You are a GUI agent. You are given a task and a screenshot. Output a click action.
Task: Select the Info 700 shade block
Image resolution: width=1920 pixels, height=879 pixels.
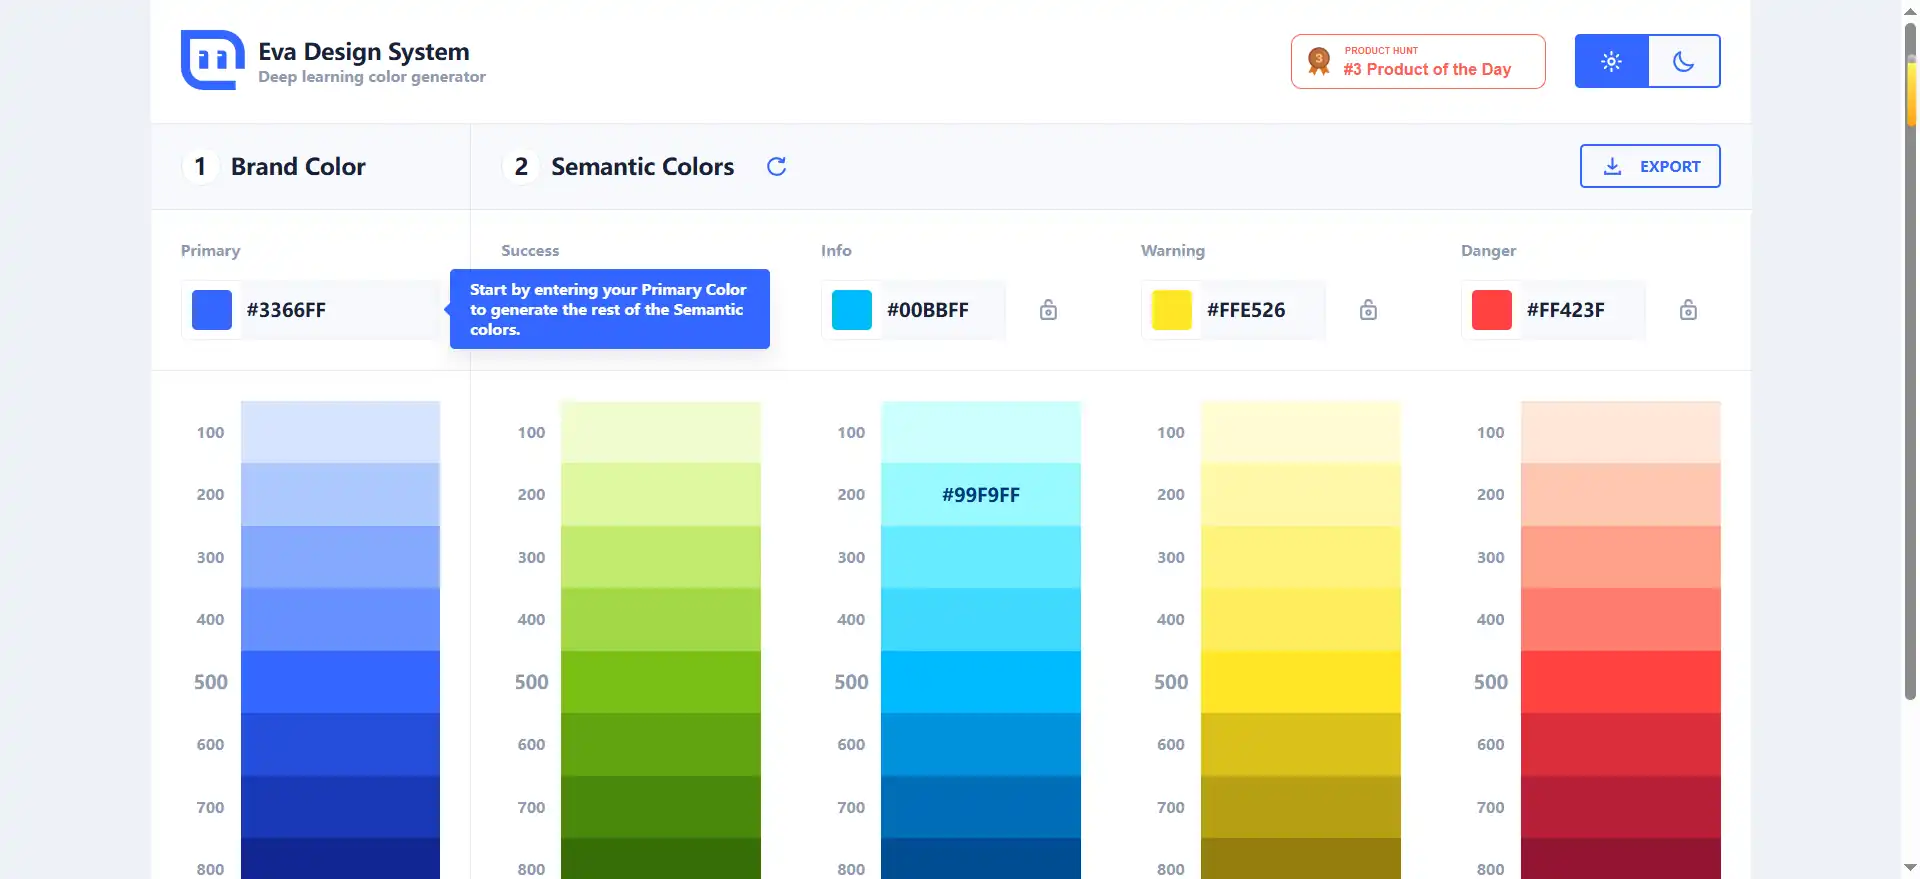tap(981, 807)
